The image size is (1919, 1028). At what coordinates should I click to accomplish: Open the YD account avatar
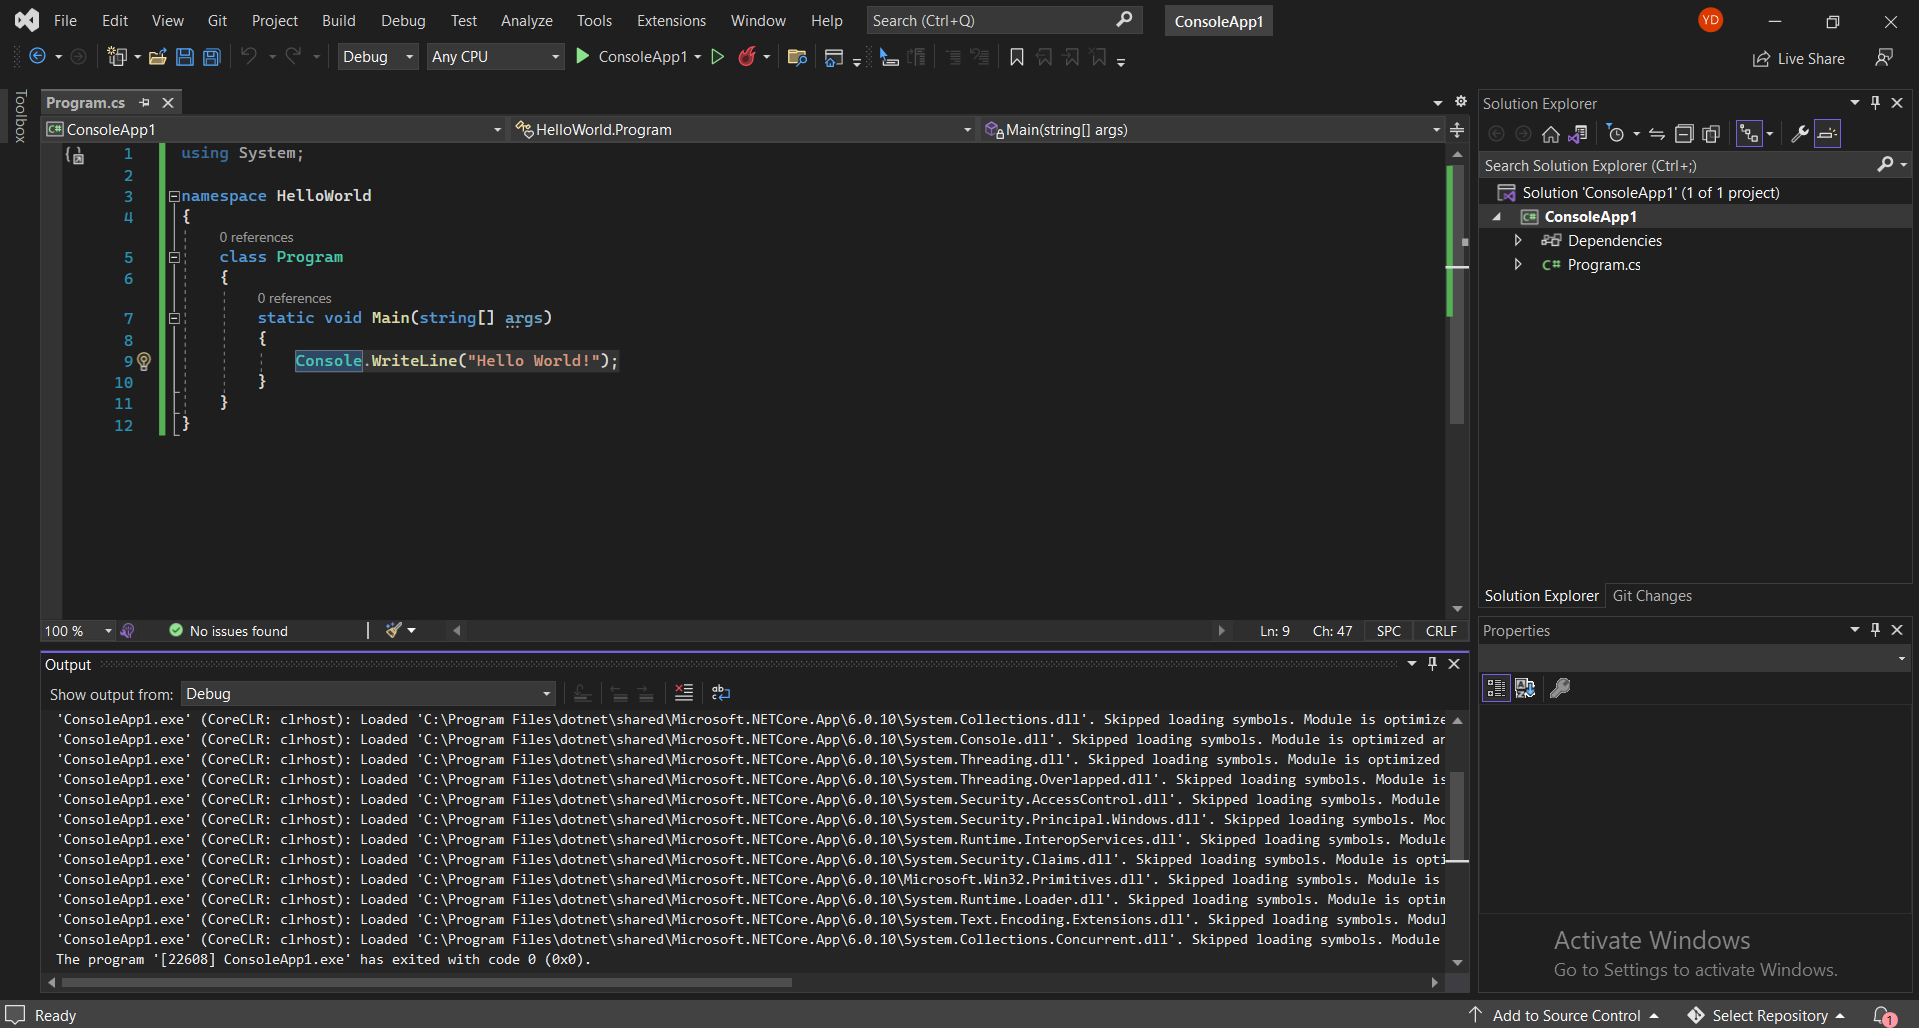point(1711,20)
